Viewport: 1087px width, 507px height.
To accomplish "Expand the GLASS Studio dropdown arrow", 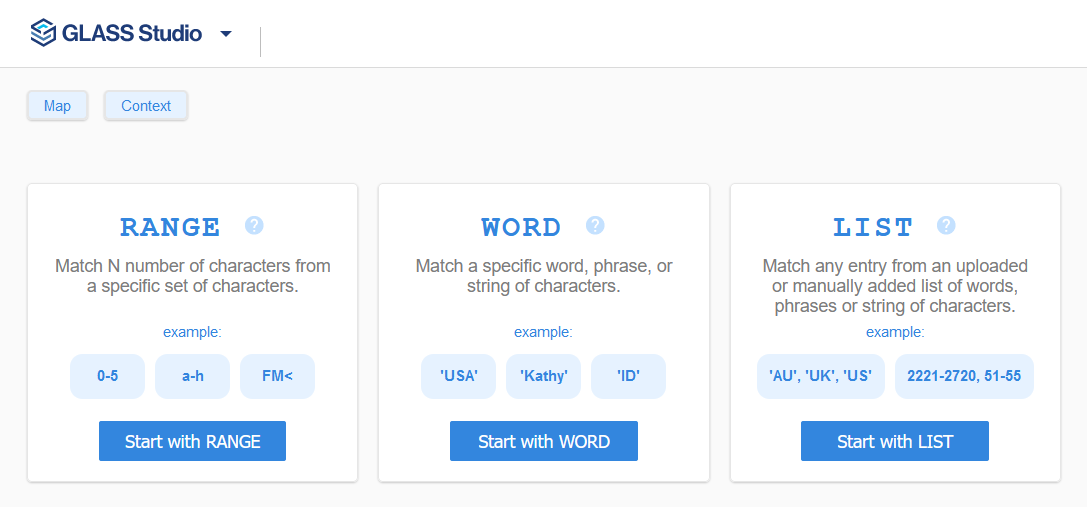I will [x=225, y=33].
